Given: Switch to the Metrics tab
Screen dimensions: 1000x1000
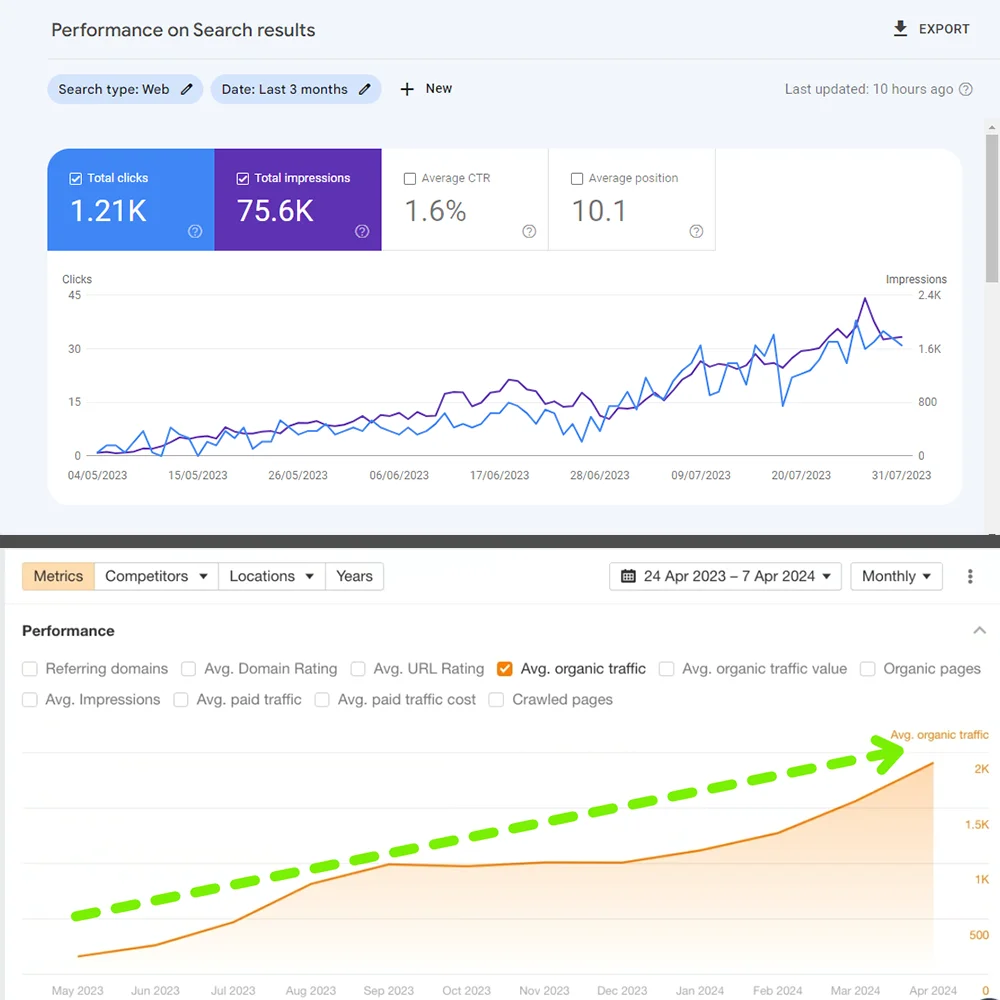Looking at the screenshot, I should click(x=58, y=576).
